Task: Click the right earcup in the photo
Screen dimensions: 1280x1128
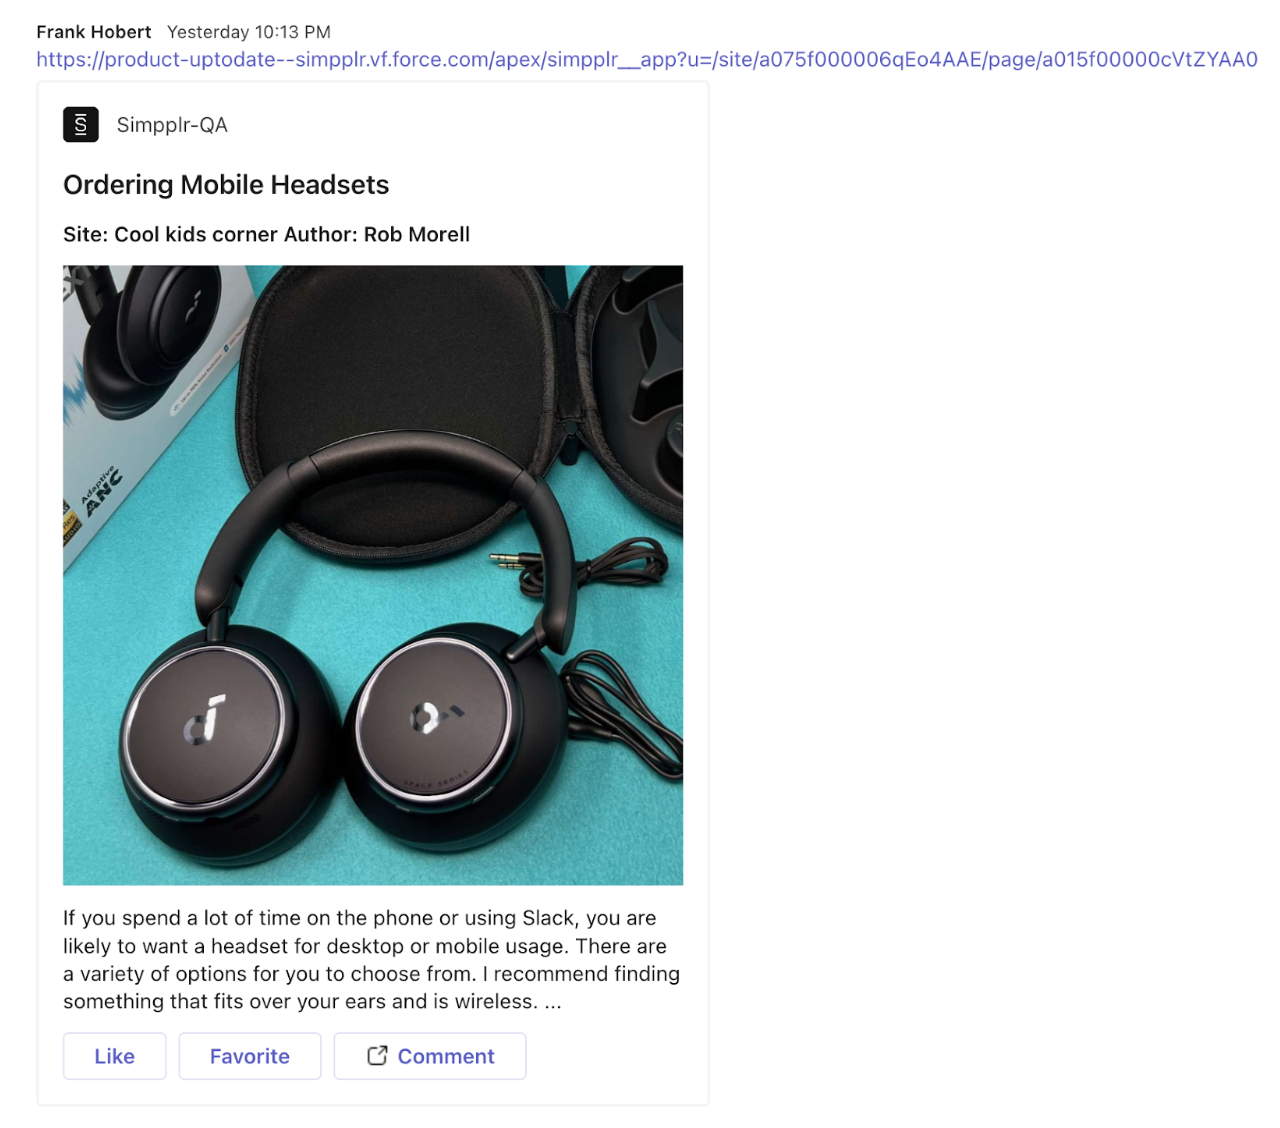Action: [436, 717]
